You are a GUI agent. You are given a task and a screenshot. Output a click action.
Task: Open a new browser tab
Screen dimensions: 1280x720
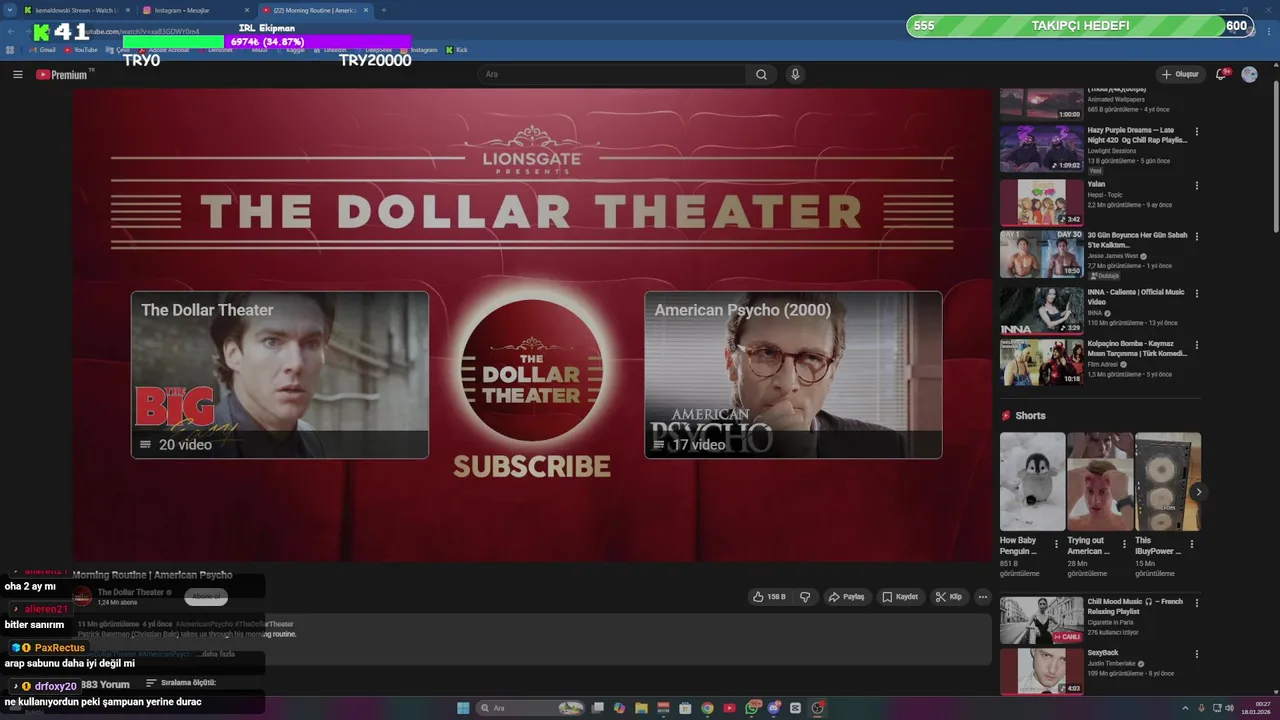(x=383, y=10)
